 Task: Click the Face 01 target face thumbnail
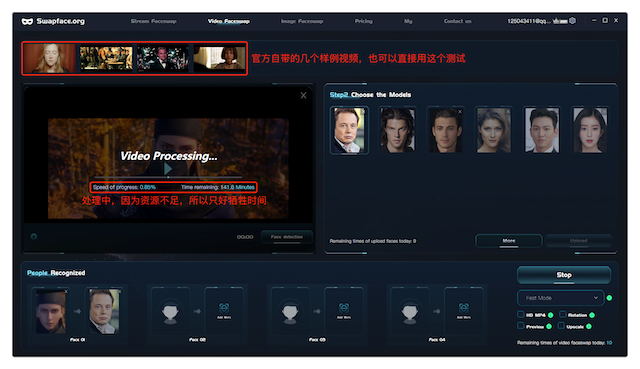[104, 311]
